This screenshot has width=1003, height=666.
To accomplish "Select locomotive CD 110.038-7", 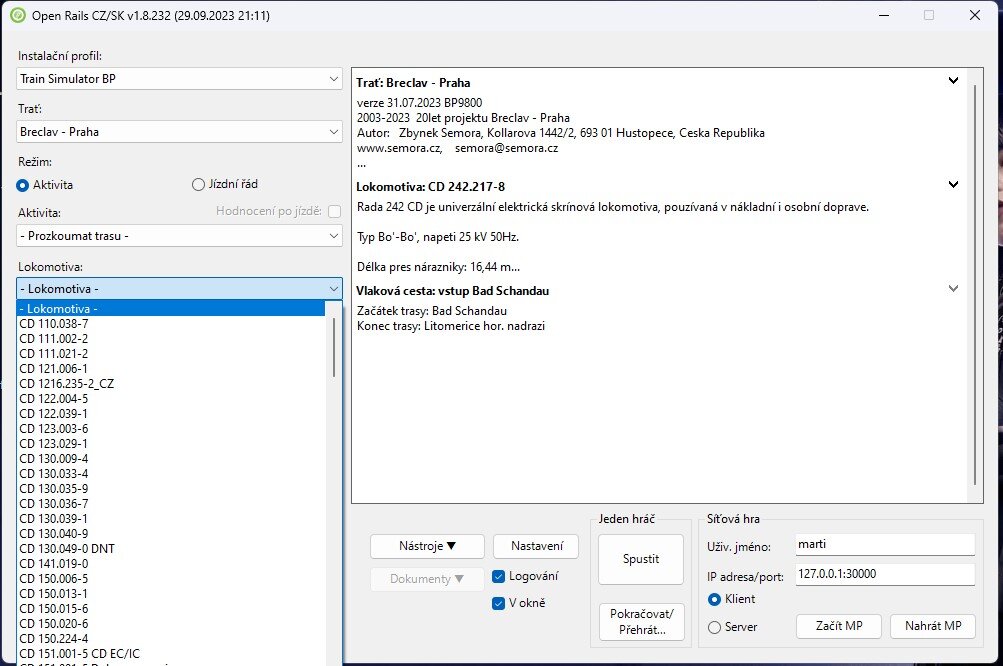I will 171,324.
